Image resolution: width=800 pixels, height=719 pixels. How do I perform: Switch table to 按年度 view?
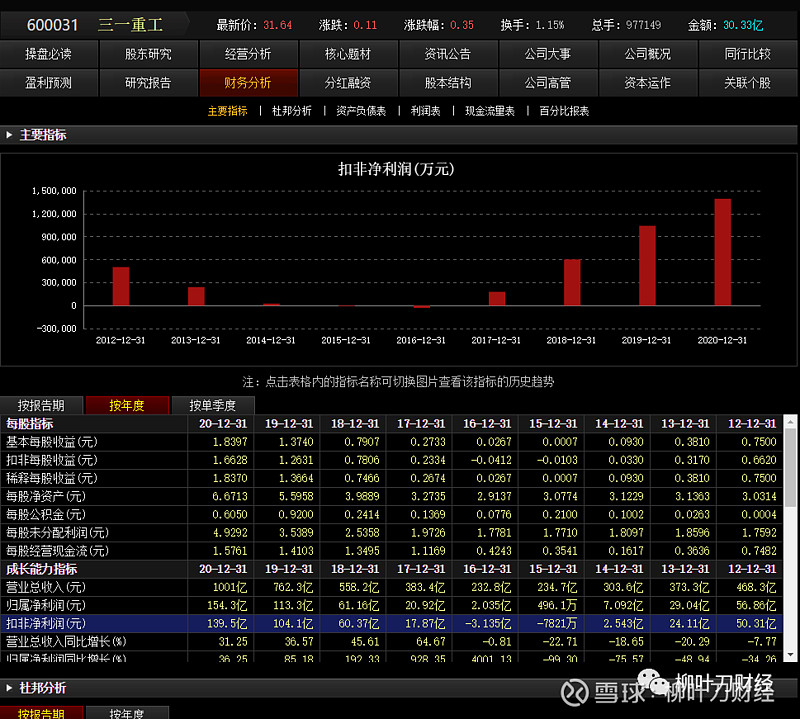[x=127, y=406]
